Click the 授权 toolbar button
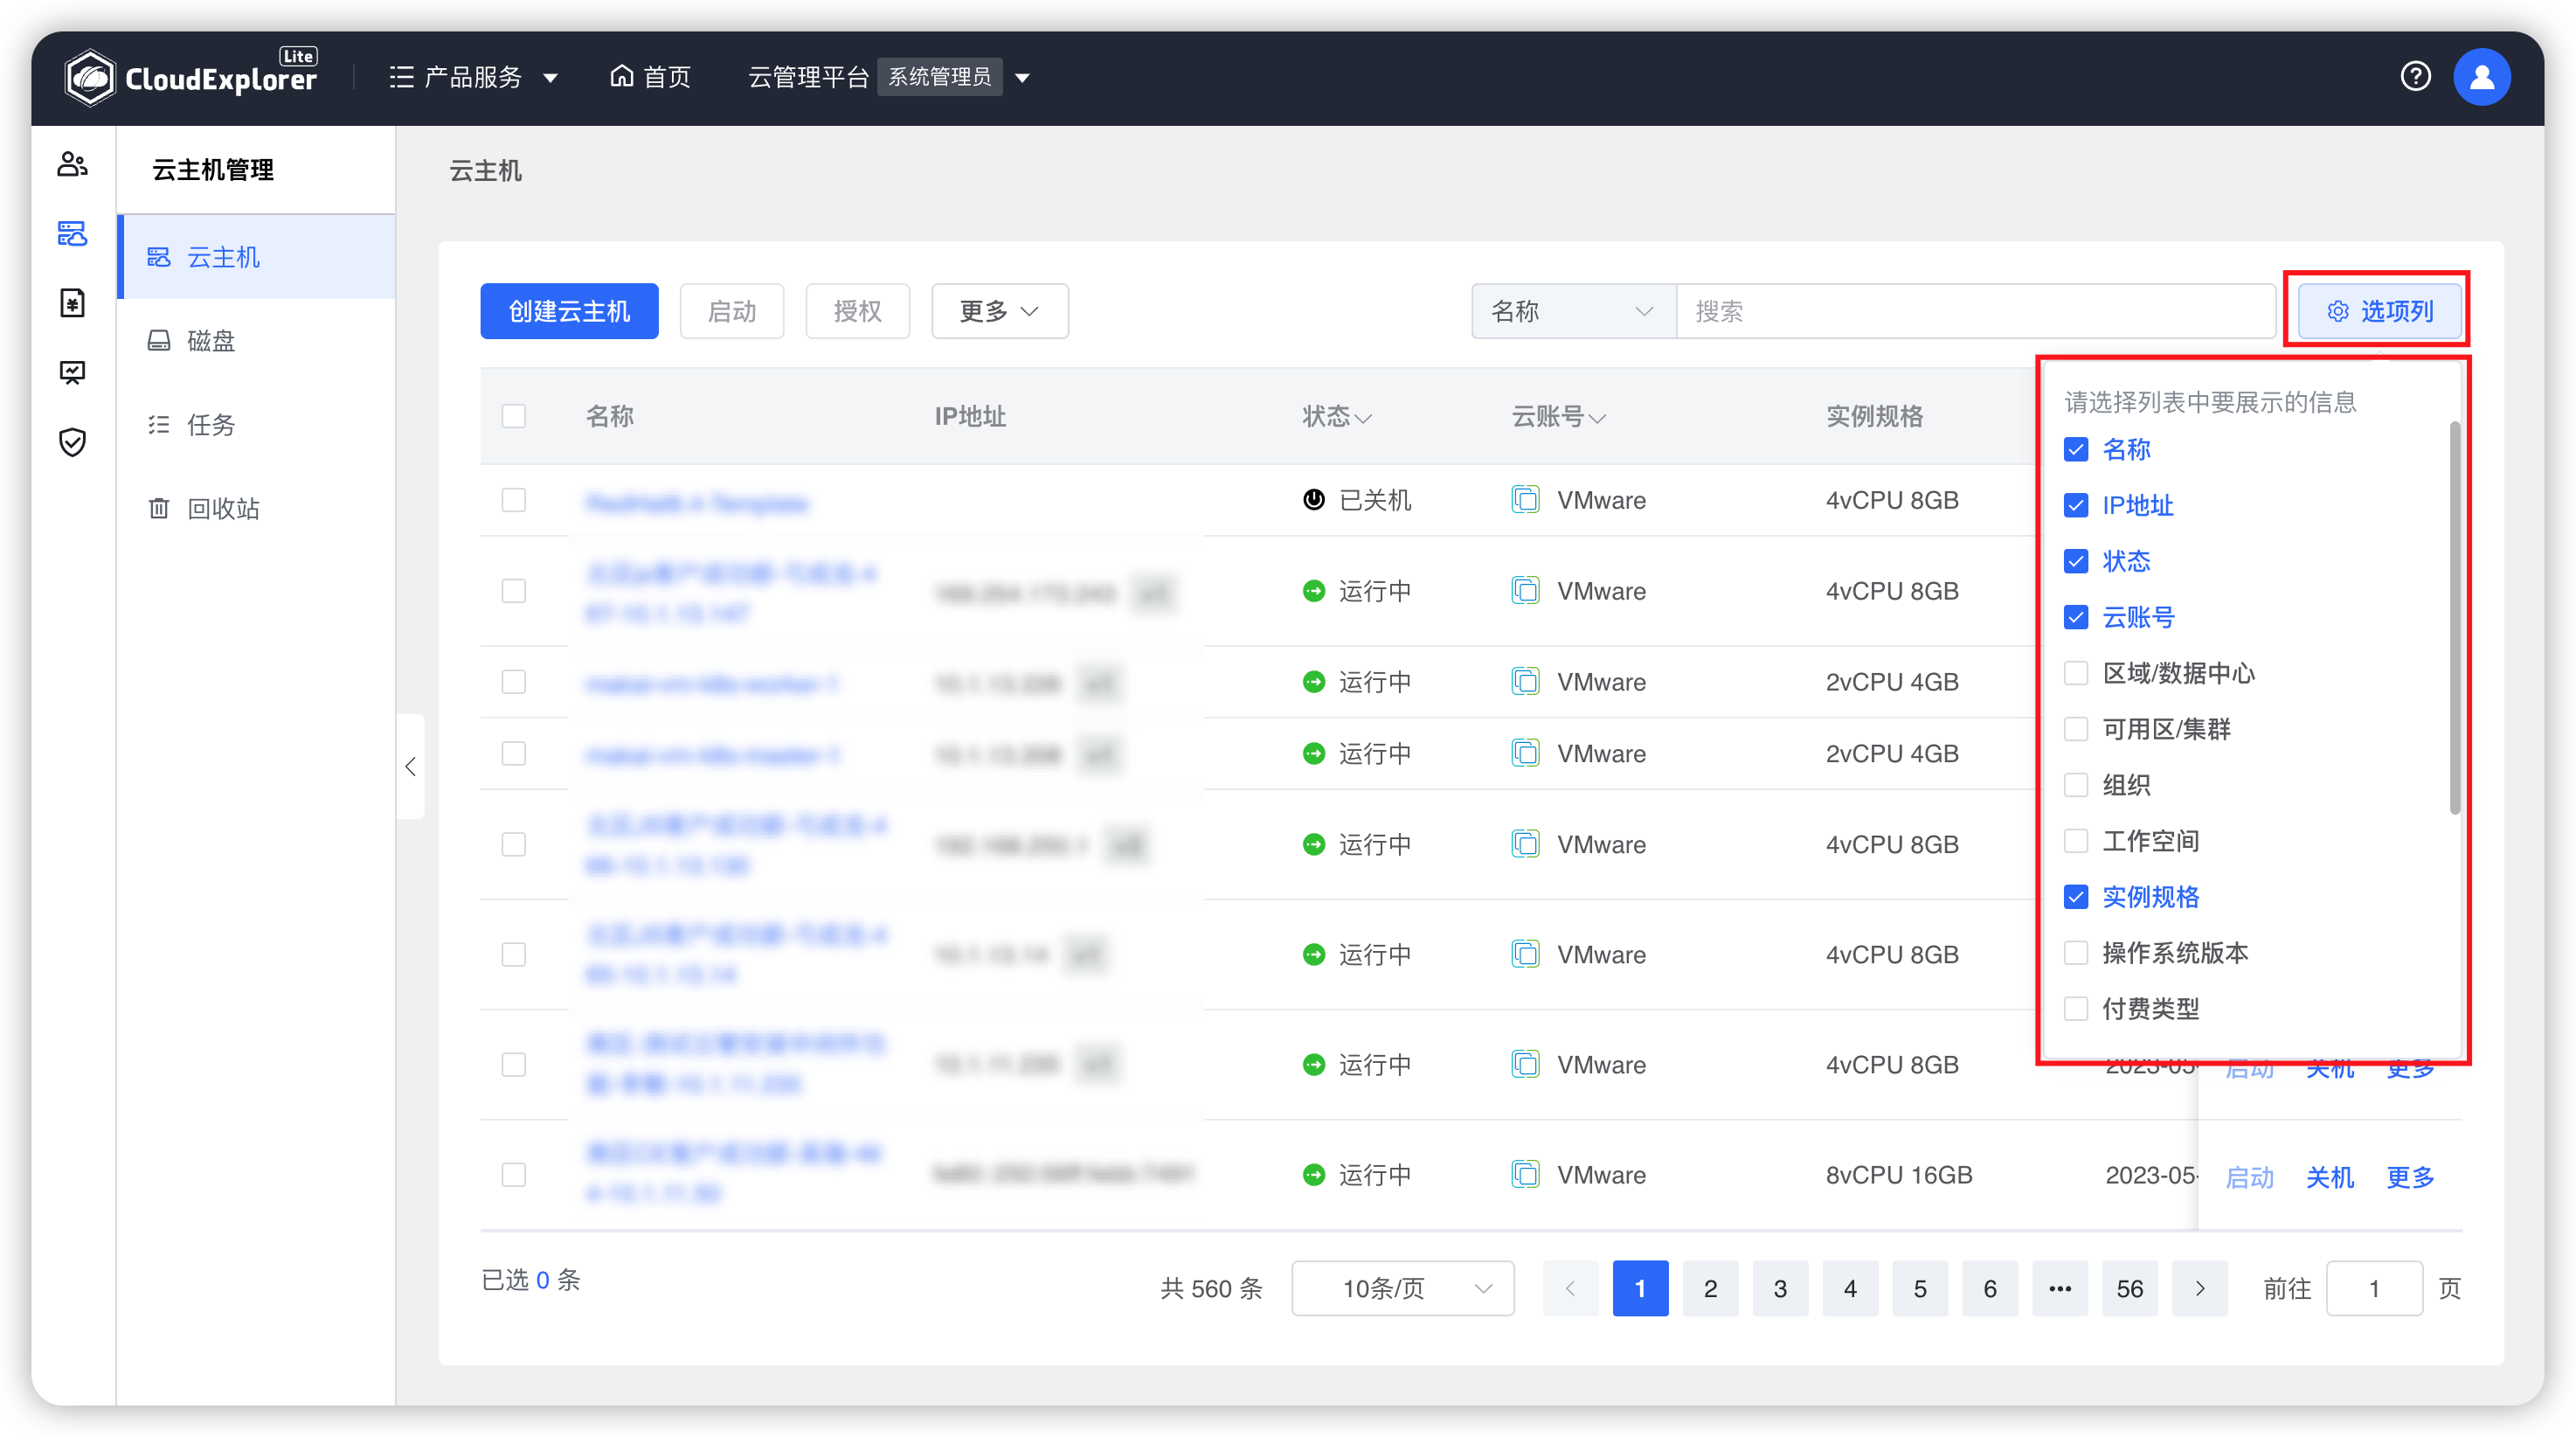Image resolution: width=2576 pixels, height=1437 pixels. click(x=858, y=311)
